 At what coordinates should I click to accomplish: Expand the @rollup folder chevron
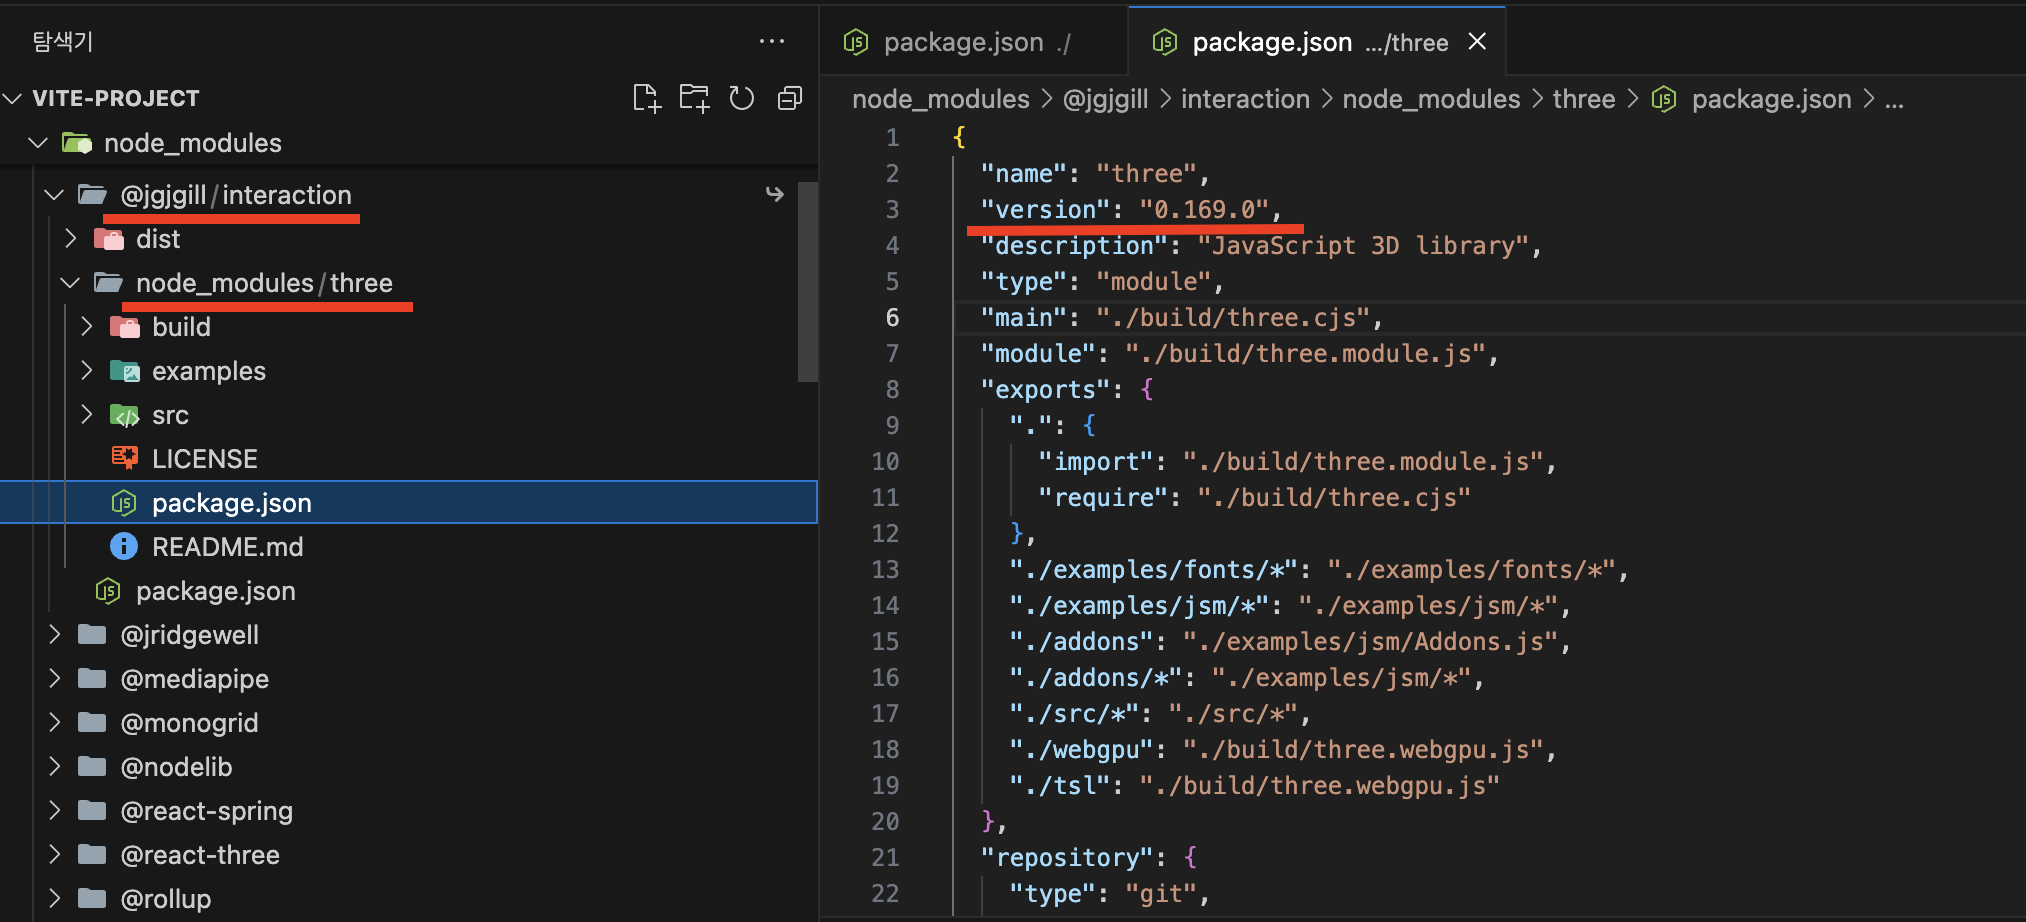(54, 898)
